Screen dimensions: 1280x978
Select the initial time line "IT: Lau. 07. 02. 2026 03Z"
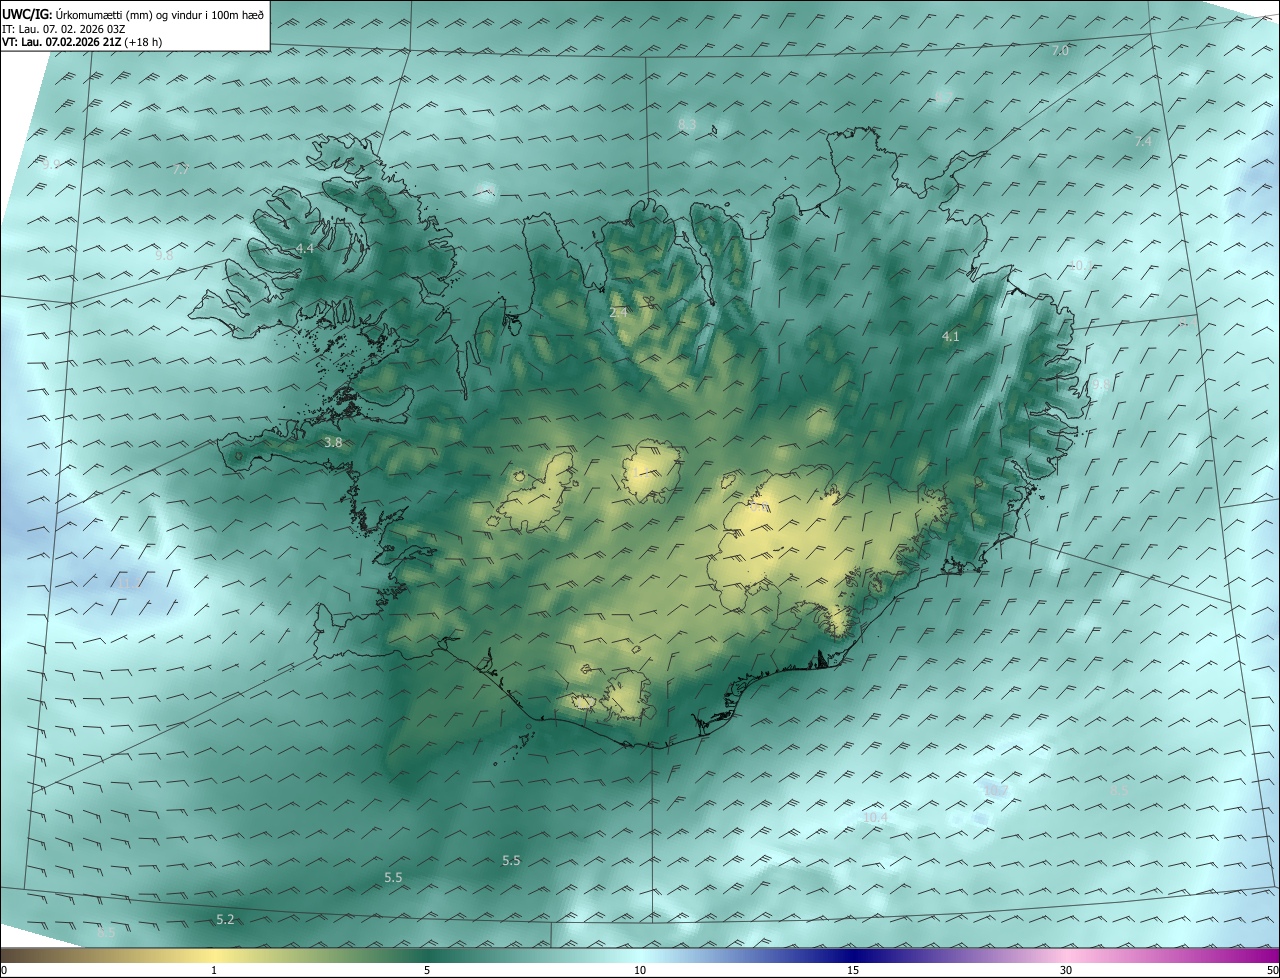click(63, 28)
